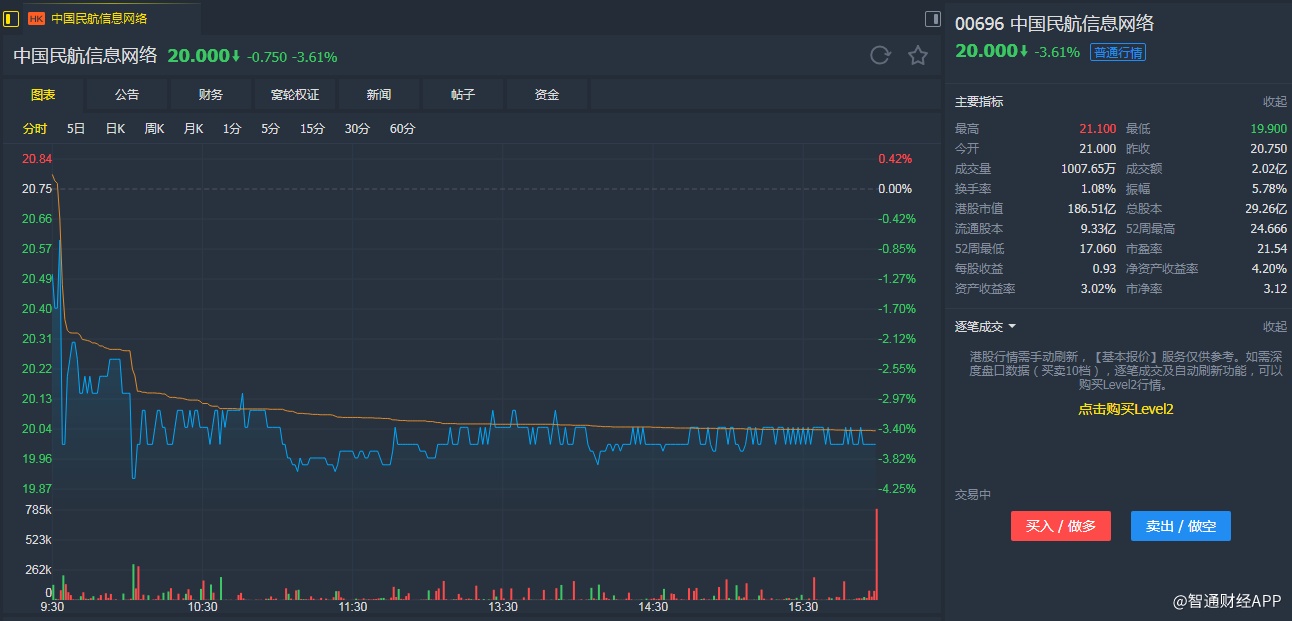The height and width of the screenshot is (621, 1292).
Task: Switch chart to 月K
Action: pos(193,128)
